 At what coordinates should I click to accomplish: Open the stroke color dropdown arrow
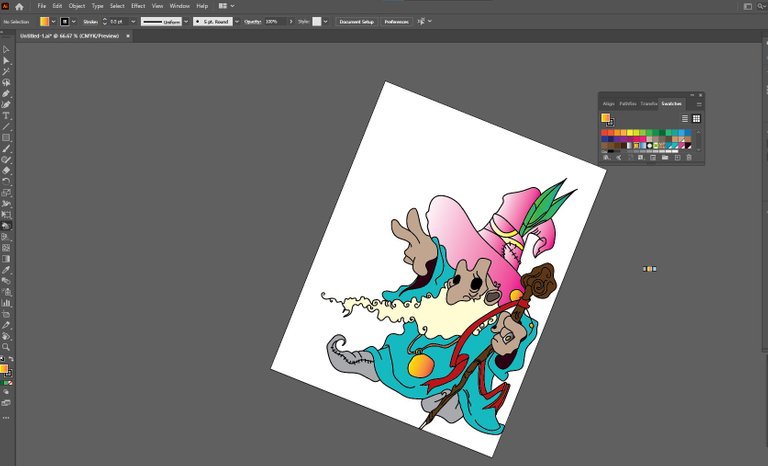click(73, 22)
